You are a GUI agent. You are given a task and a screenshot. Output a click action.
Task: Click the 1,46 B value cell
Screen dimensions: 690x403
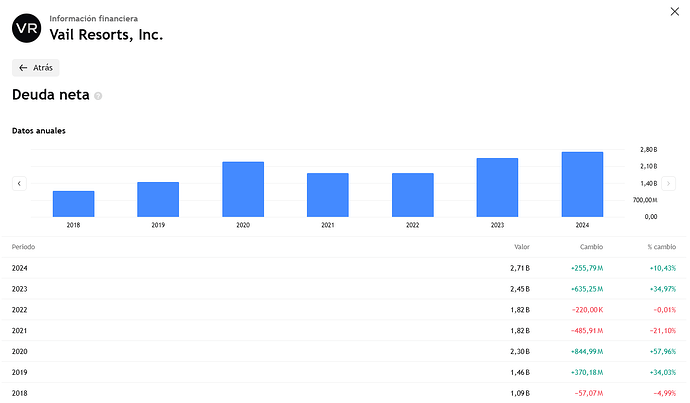(x=520, y=372)
